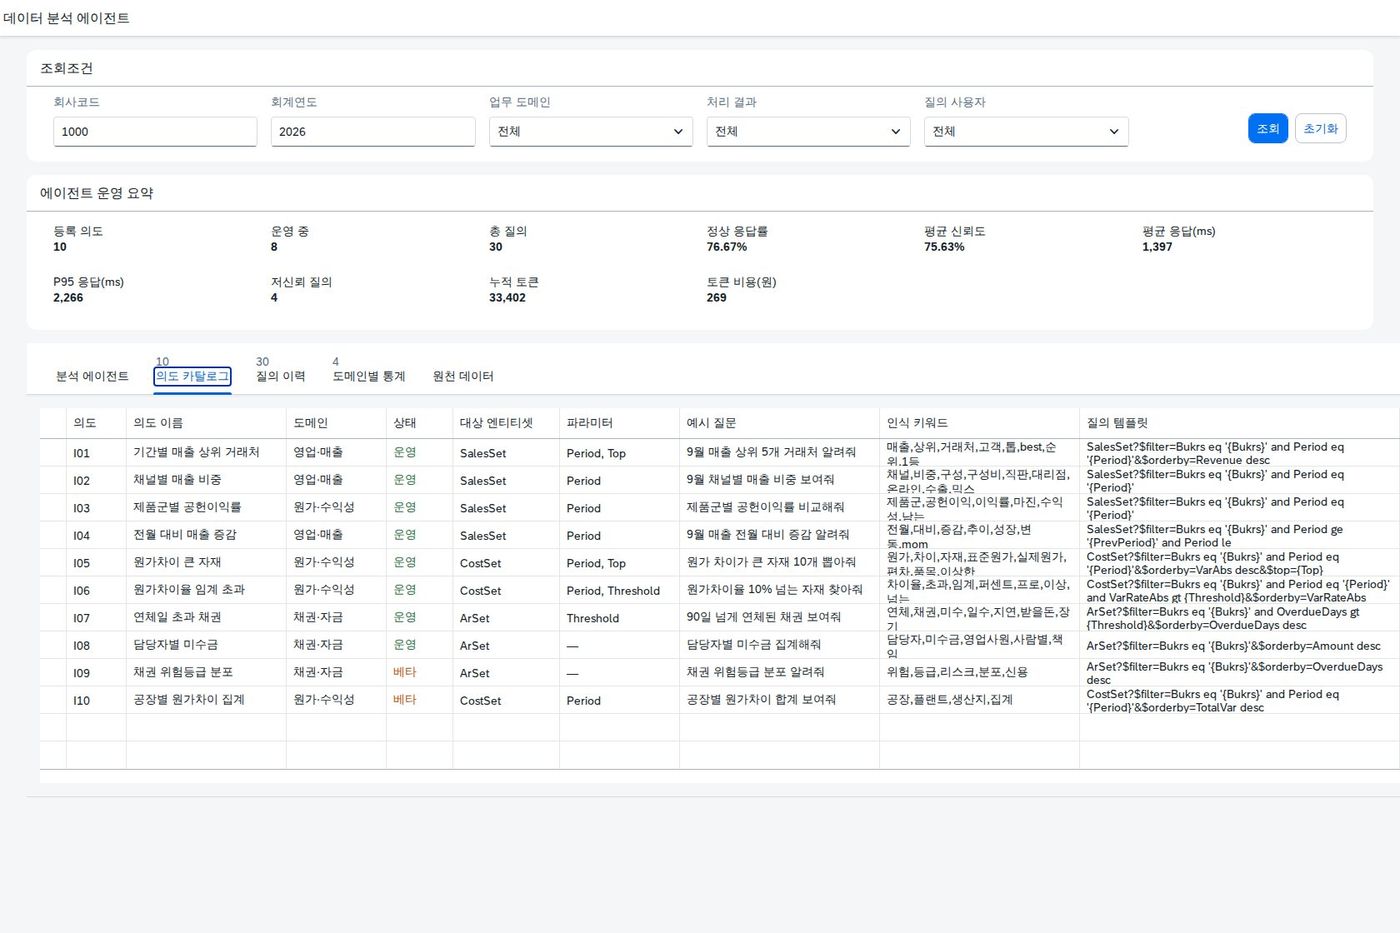Switch to the 도메인별 통계 tab

pyautogui.click(x=369, y=376)
